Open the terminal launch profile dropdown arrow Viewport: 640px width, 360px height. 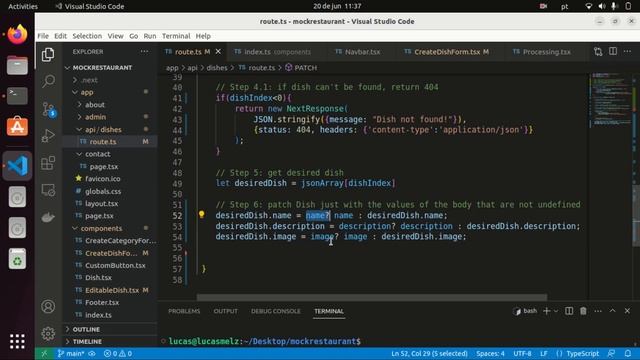tap(556, 311)
